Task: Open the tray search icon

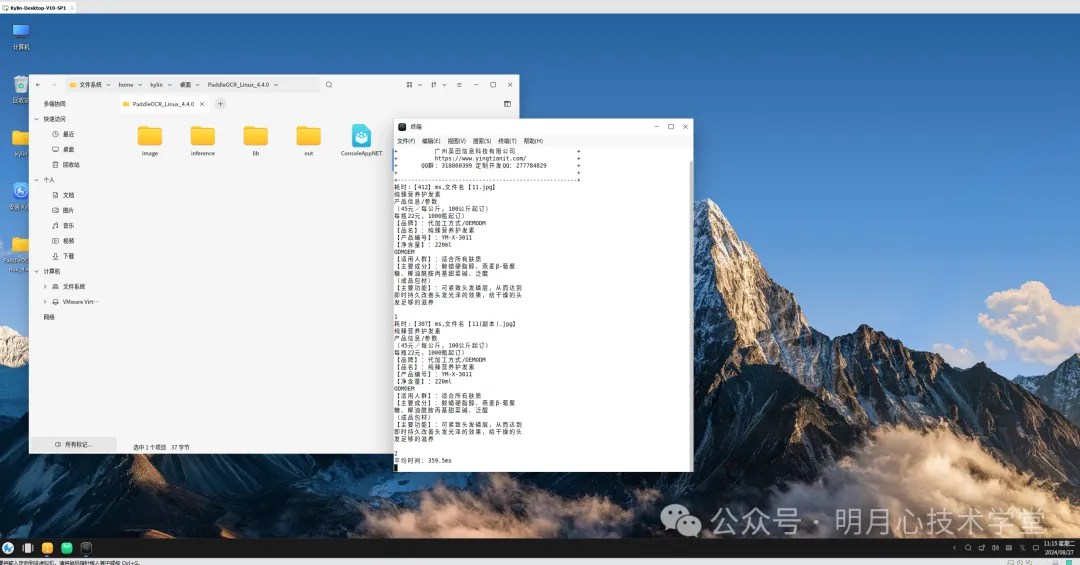Action: coord(968,548)
